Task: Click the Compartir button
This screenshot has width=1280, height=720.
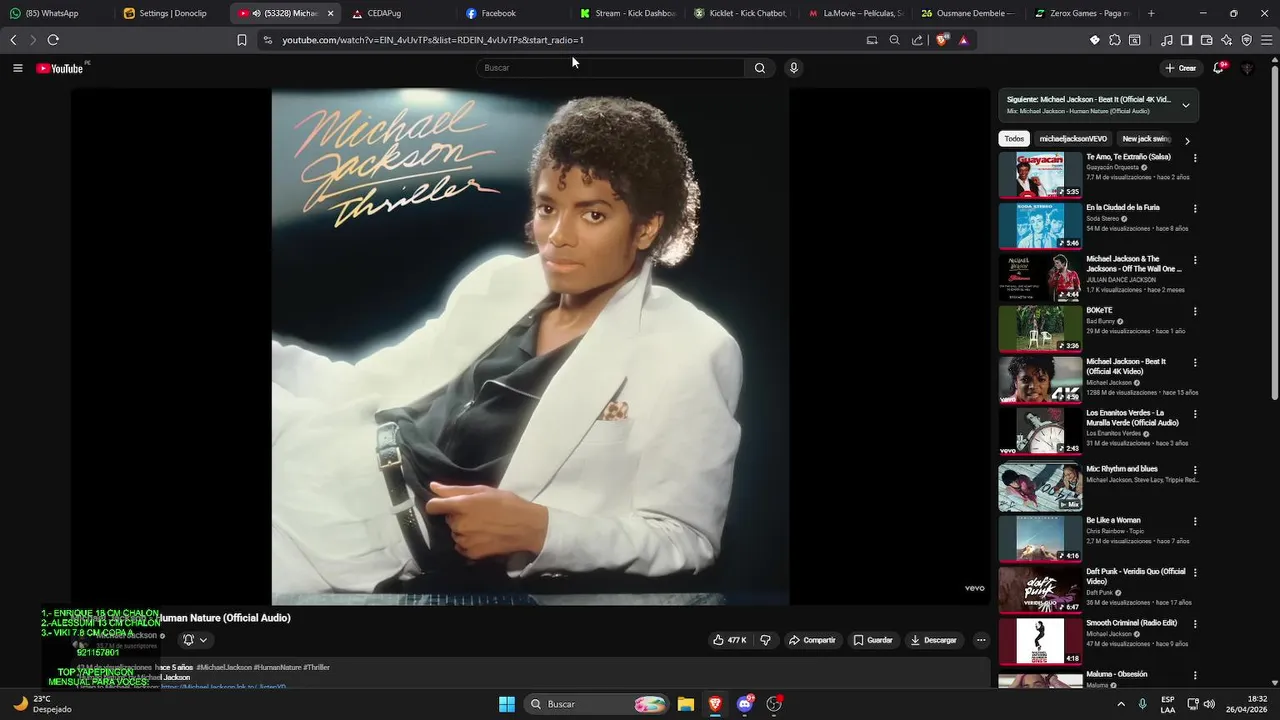Action: [x=812, y=640]
